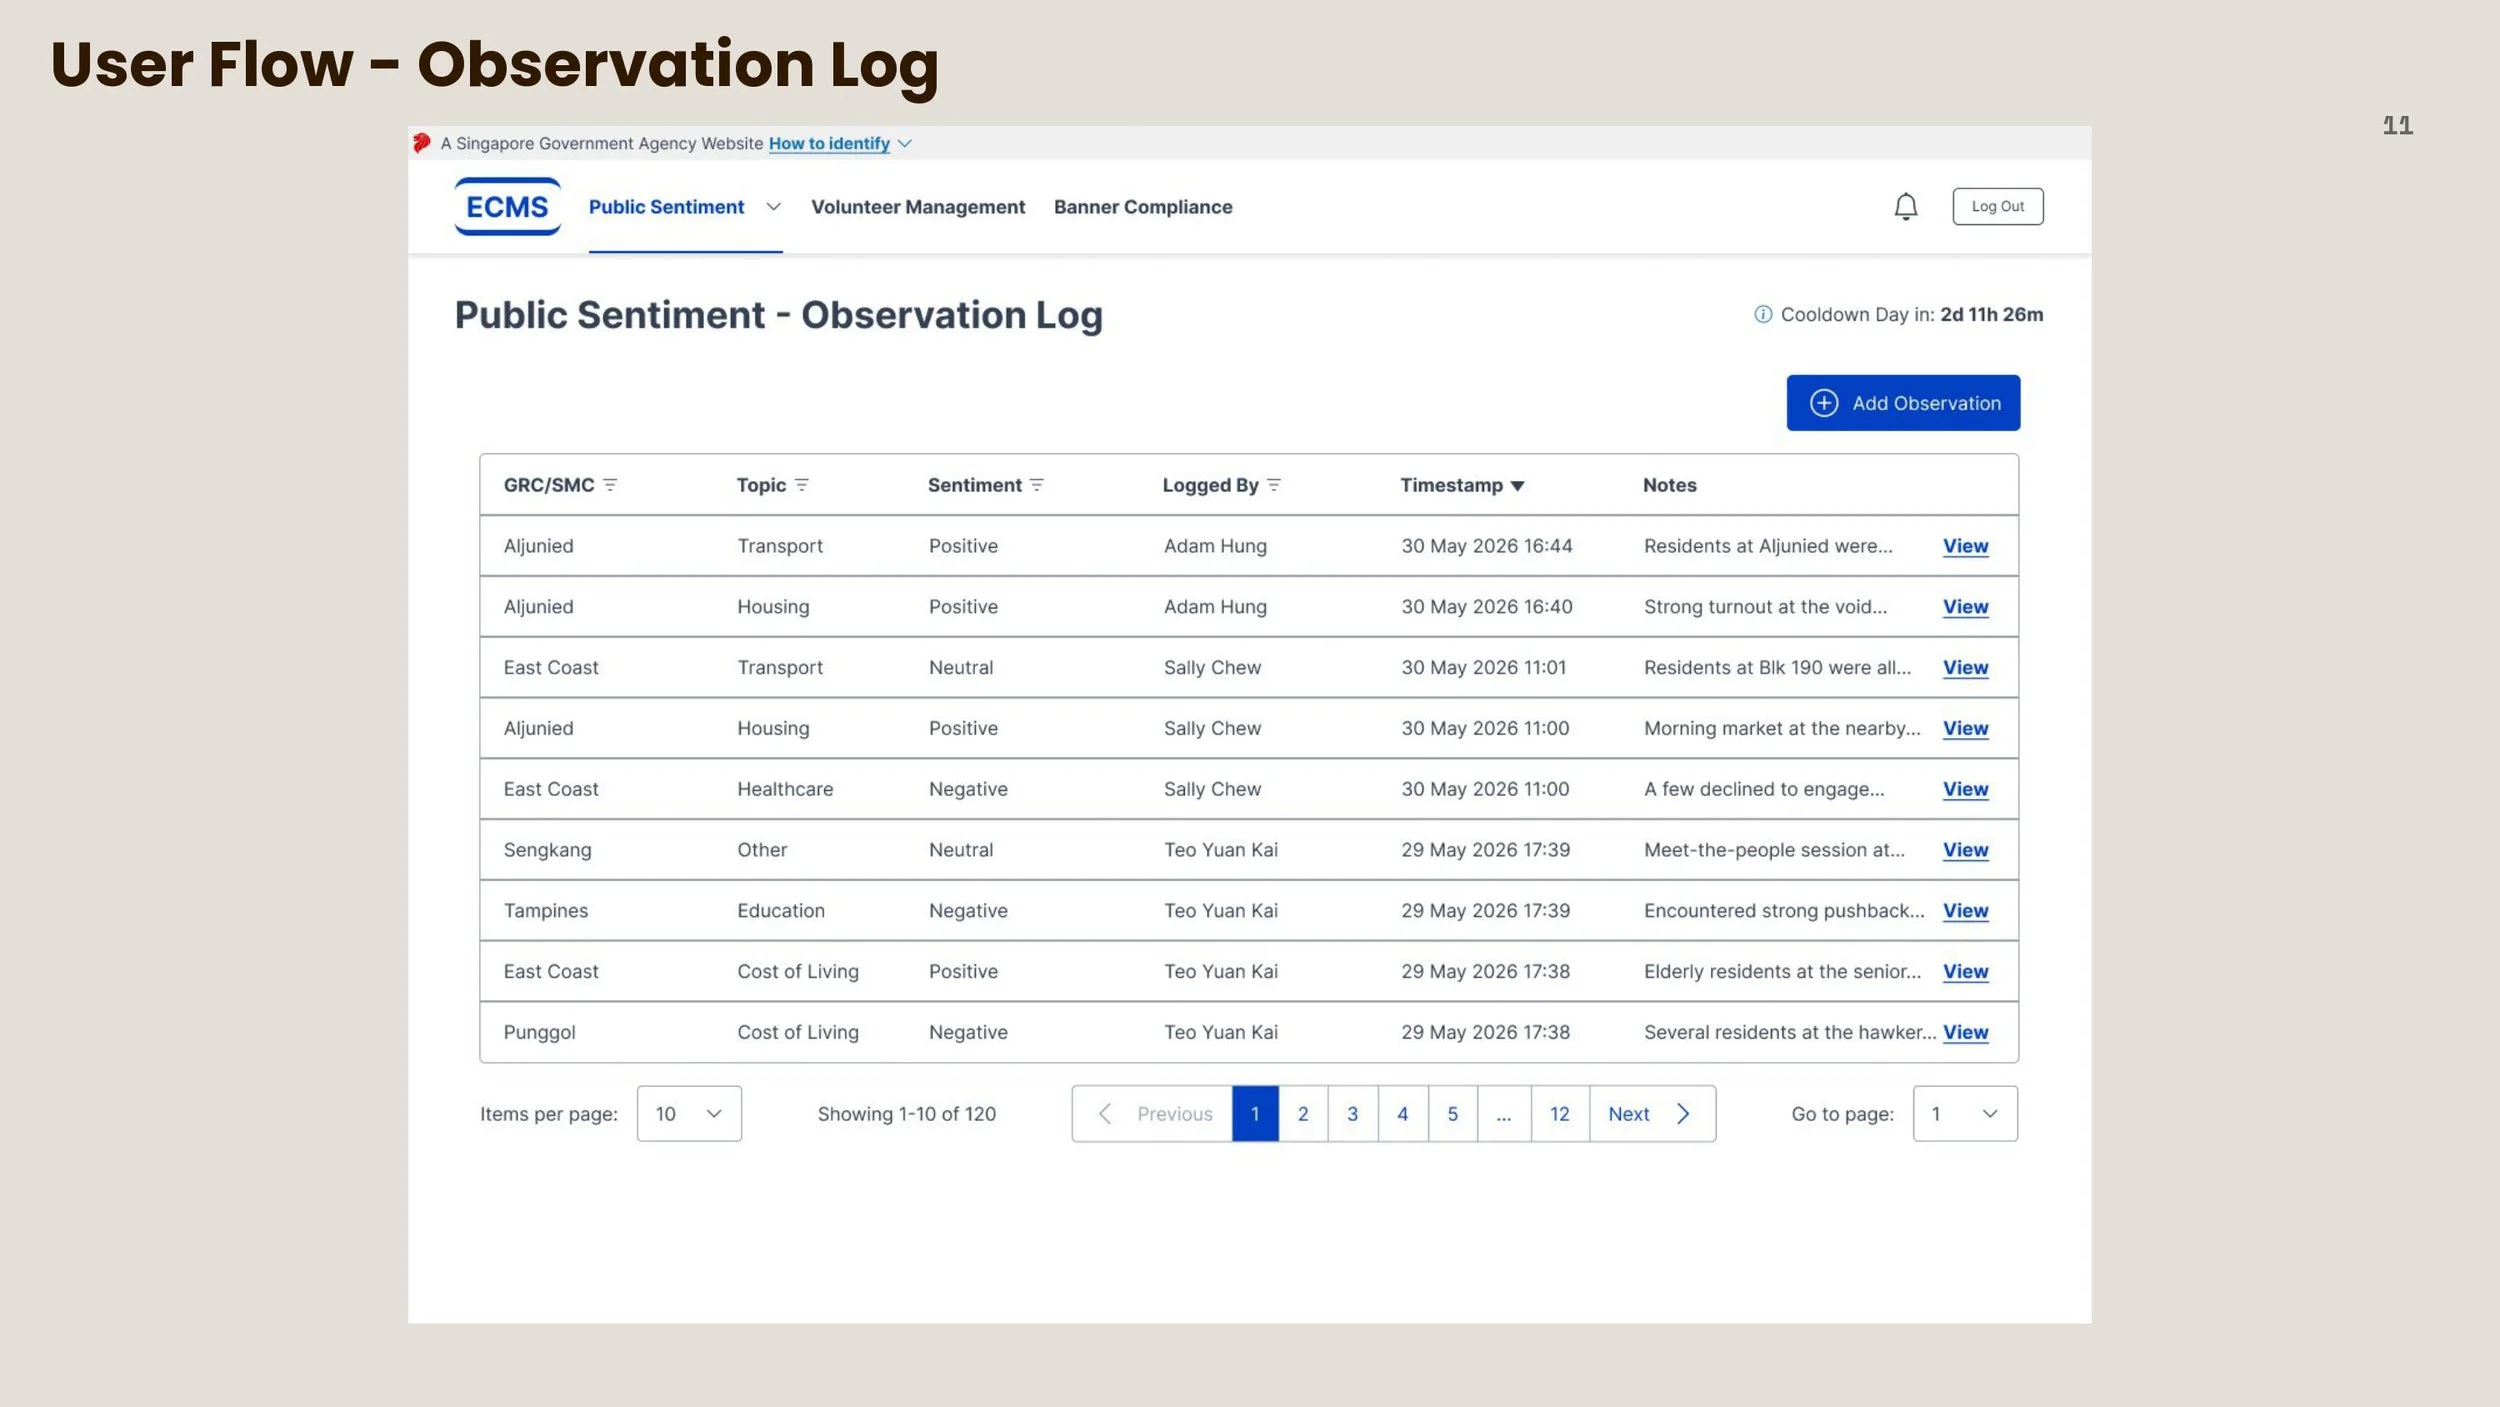The width and height of the screenshot is (2500, 1407).
Task: Click the Logged By filter icon
Action: 1273,485
